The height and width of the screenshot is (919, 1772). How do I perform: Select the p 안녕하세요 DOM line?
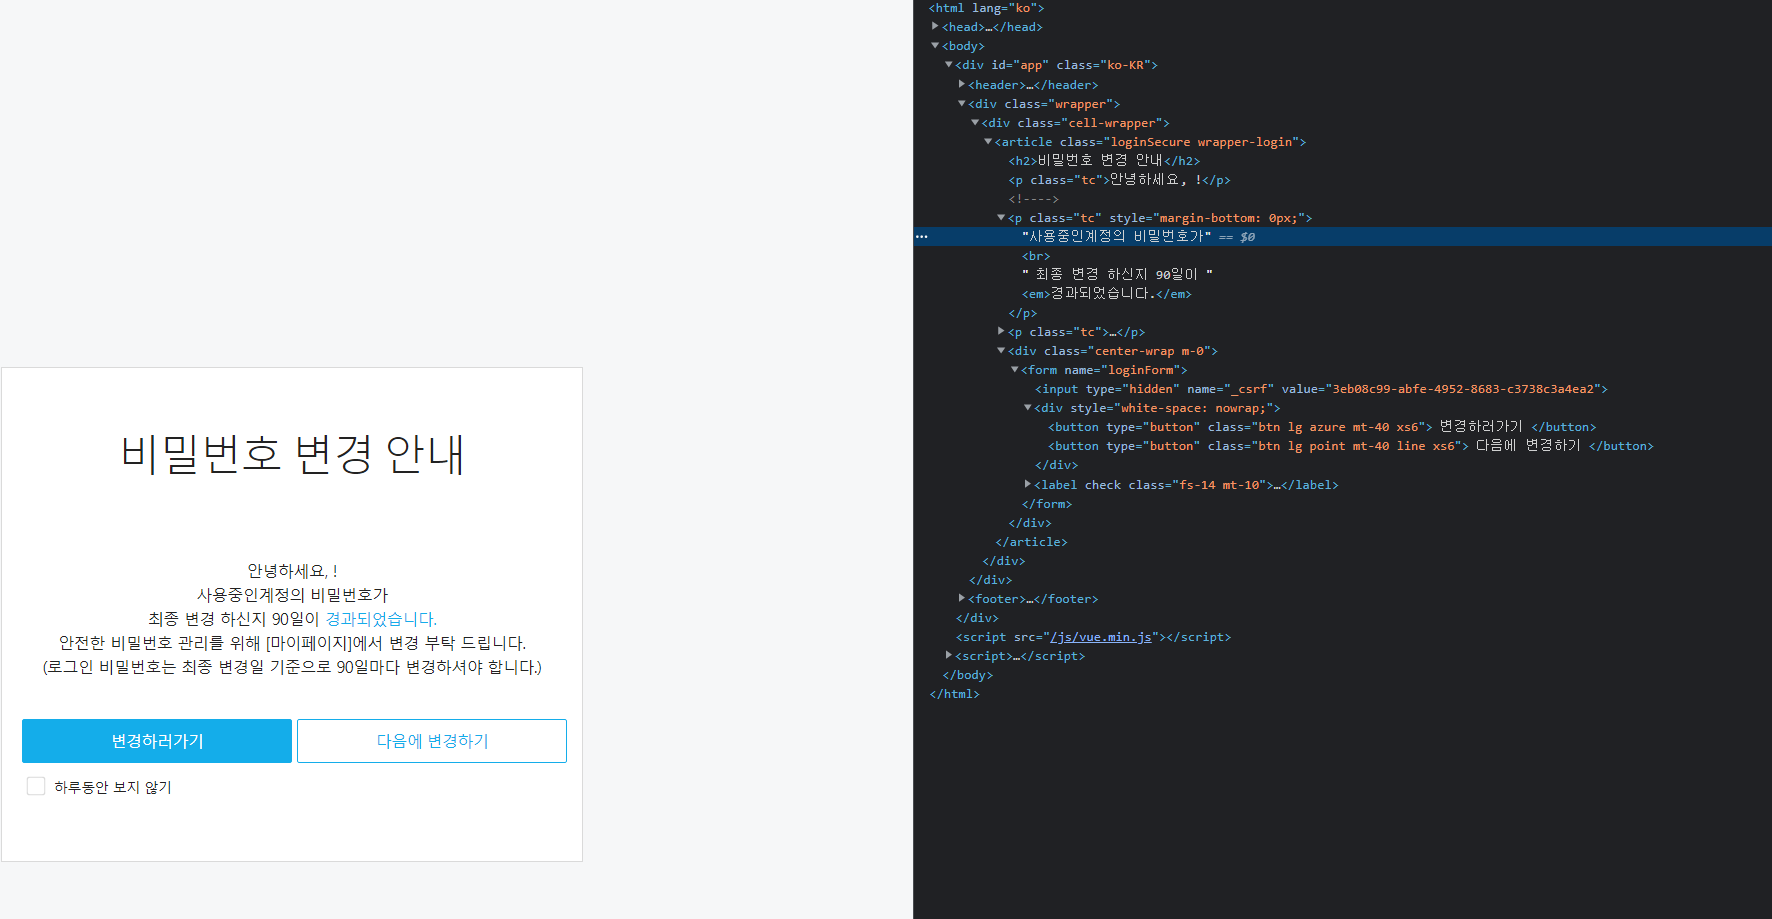1119,180
